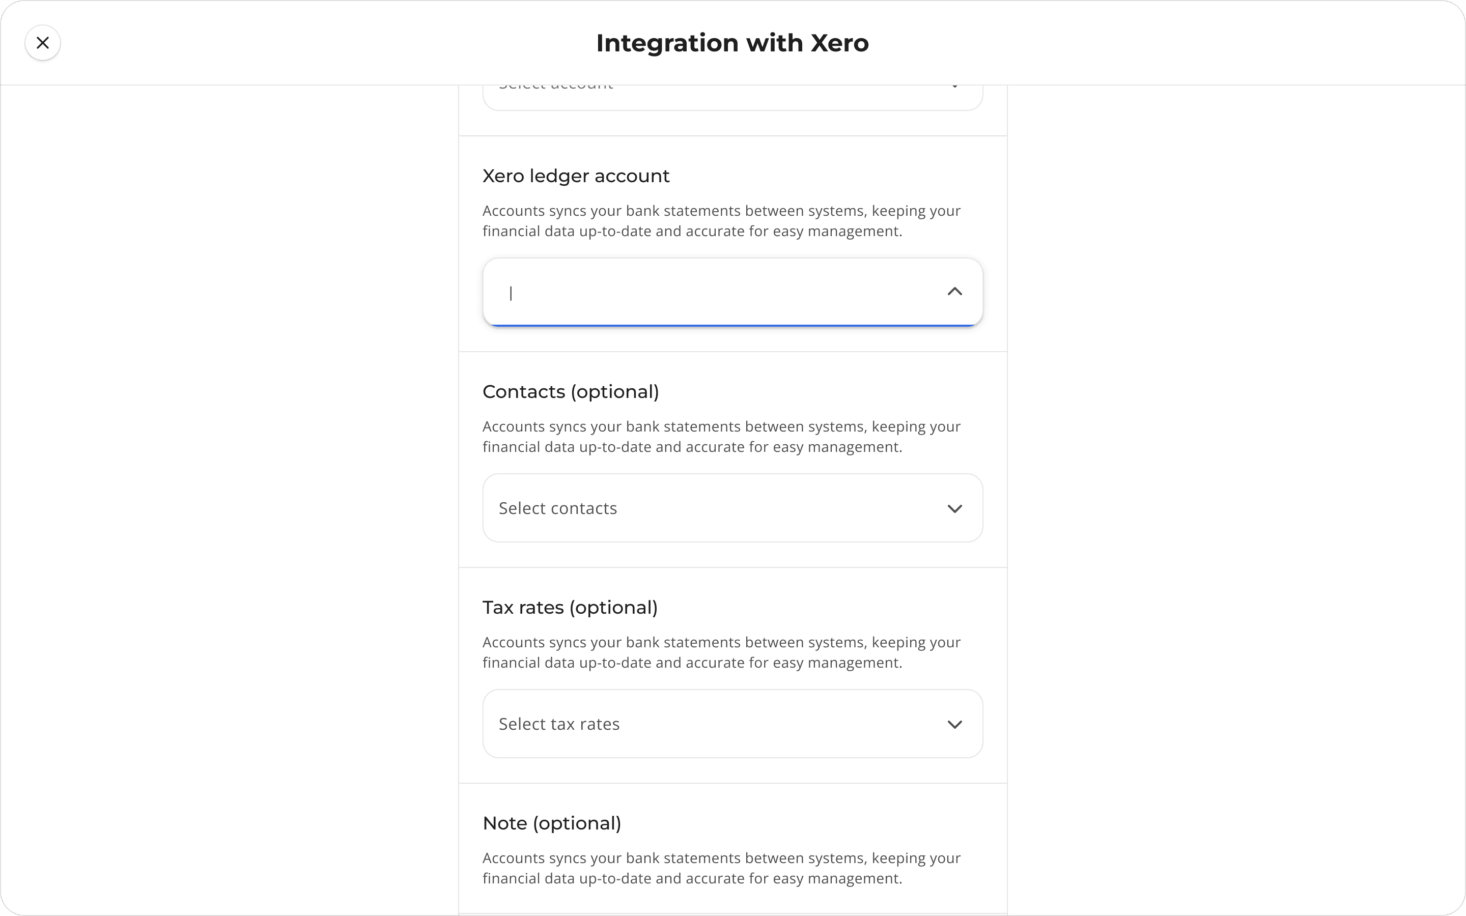This screenshot has height=916, width=1466.
Task: Click the description under Note (optional)
Action: 721,868
